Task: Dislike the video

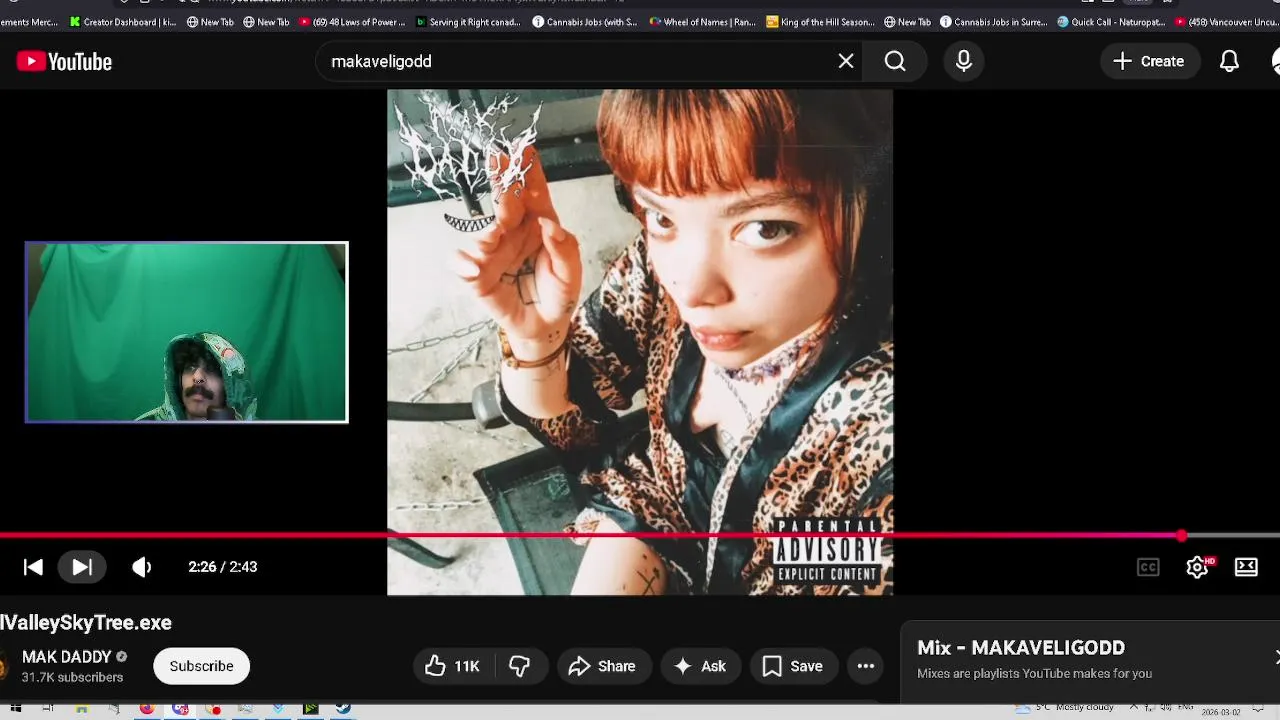Action: pos(519,666)
